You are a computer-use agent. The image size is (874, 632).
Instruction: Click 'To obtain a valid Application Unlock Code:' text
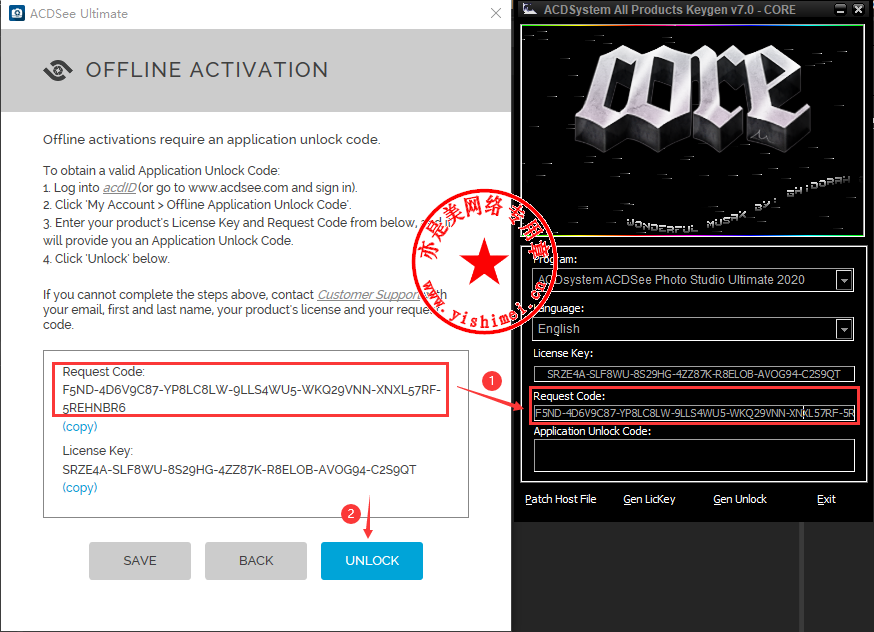tap(162, 171)
